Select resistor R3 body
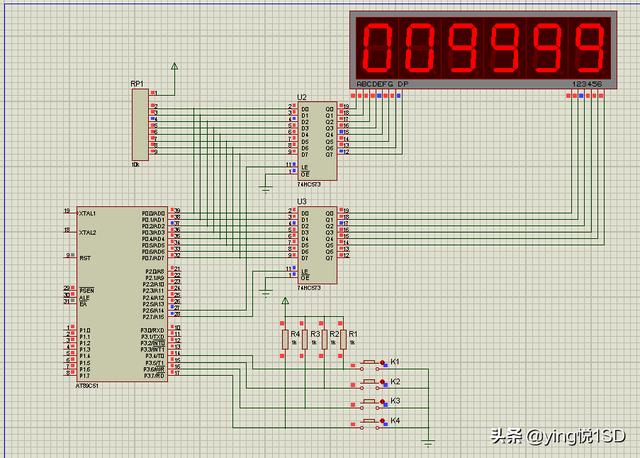The image size is (640, 458). [x=304, y=340]
